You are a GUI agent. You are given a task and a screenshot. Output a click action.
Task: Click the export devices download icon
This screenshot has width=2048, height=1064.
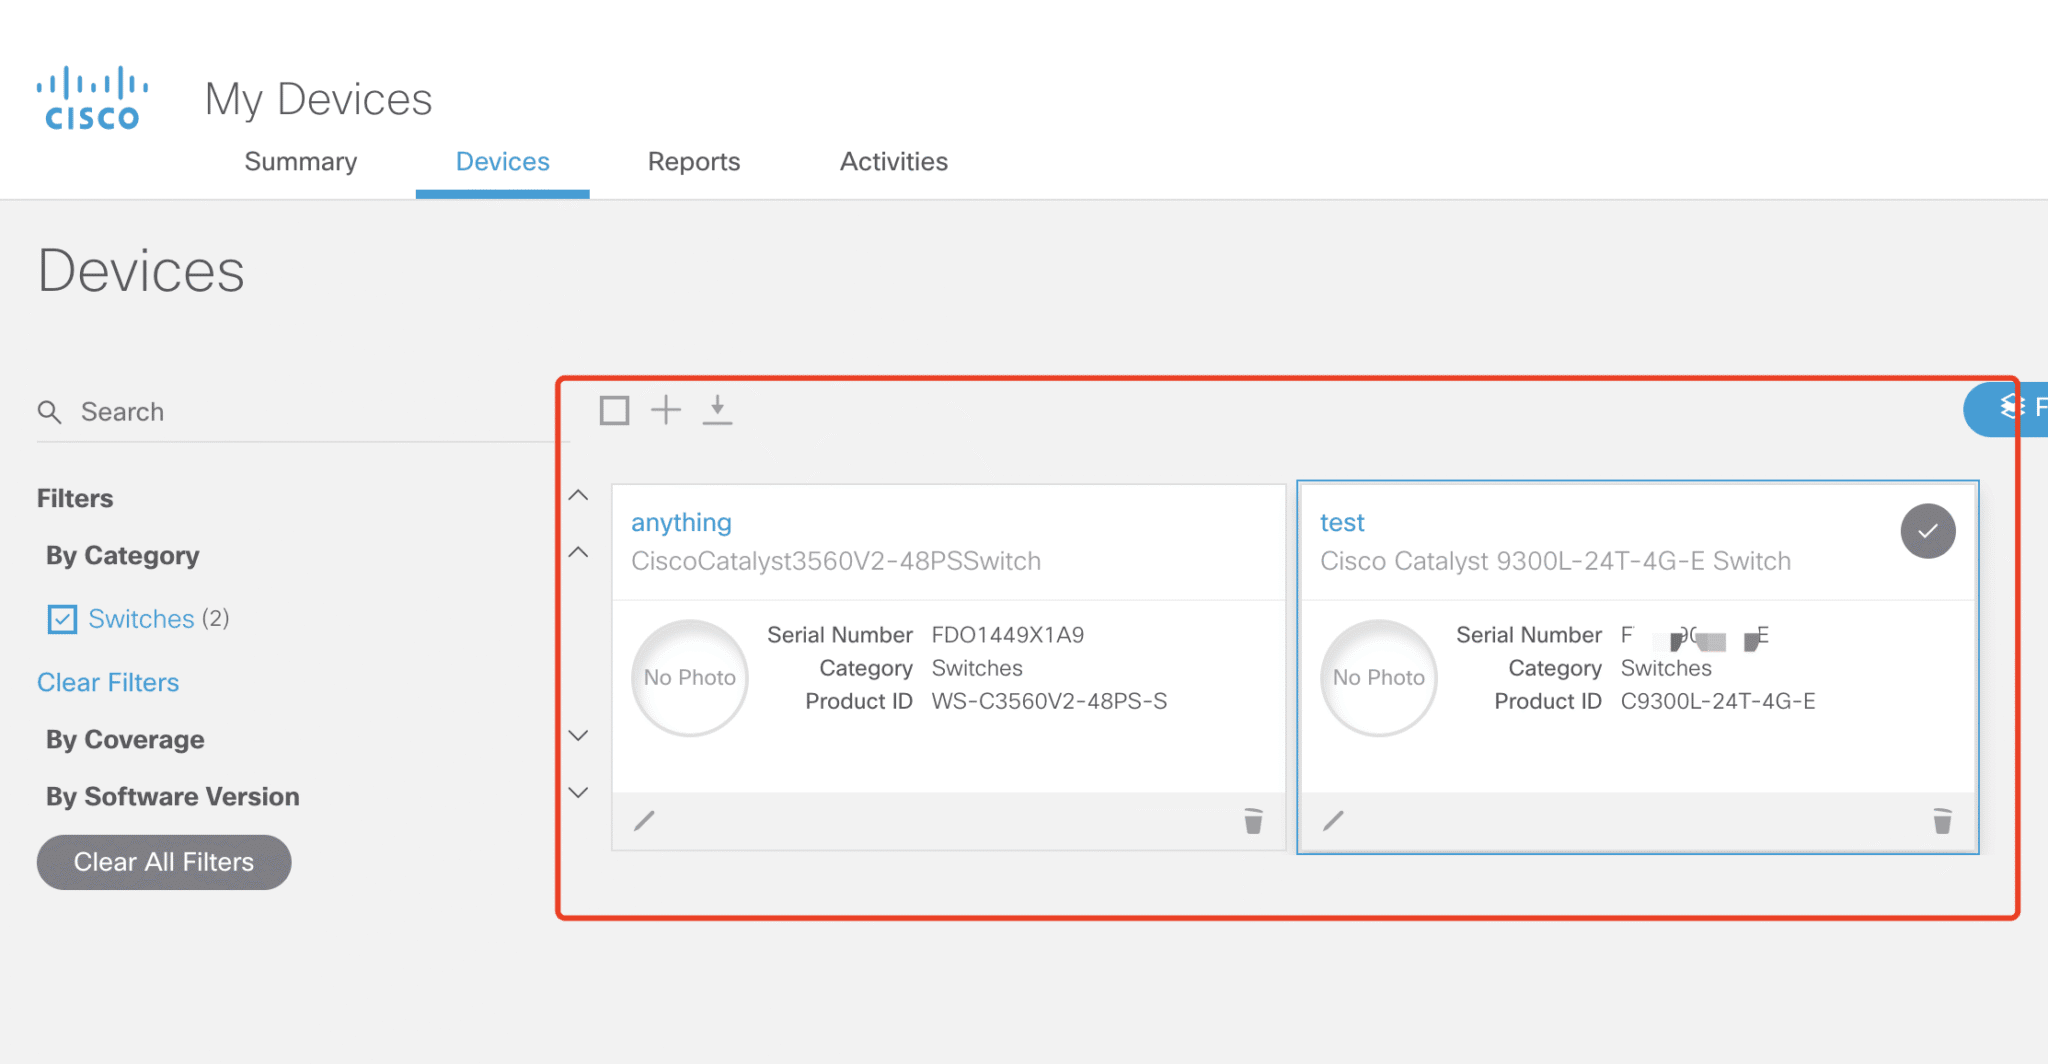point(718,409)
